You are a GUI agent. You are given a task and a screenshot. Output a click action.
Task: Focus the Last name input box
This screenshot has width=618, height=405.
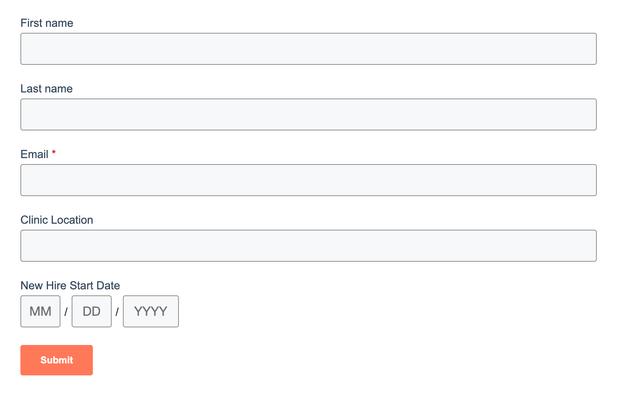pos(308,114)
